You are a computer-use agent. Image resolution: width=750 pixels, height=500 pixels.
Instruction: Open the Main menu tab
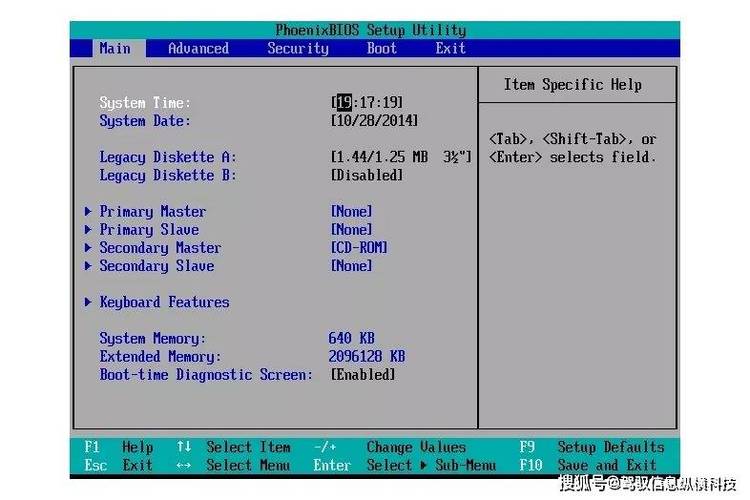(115, 48)
